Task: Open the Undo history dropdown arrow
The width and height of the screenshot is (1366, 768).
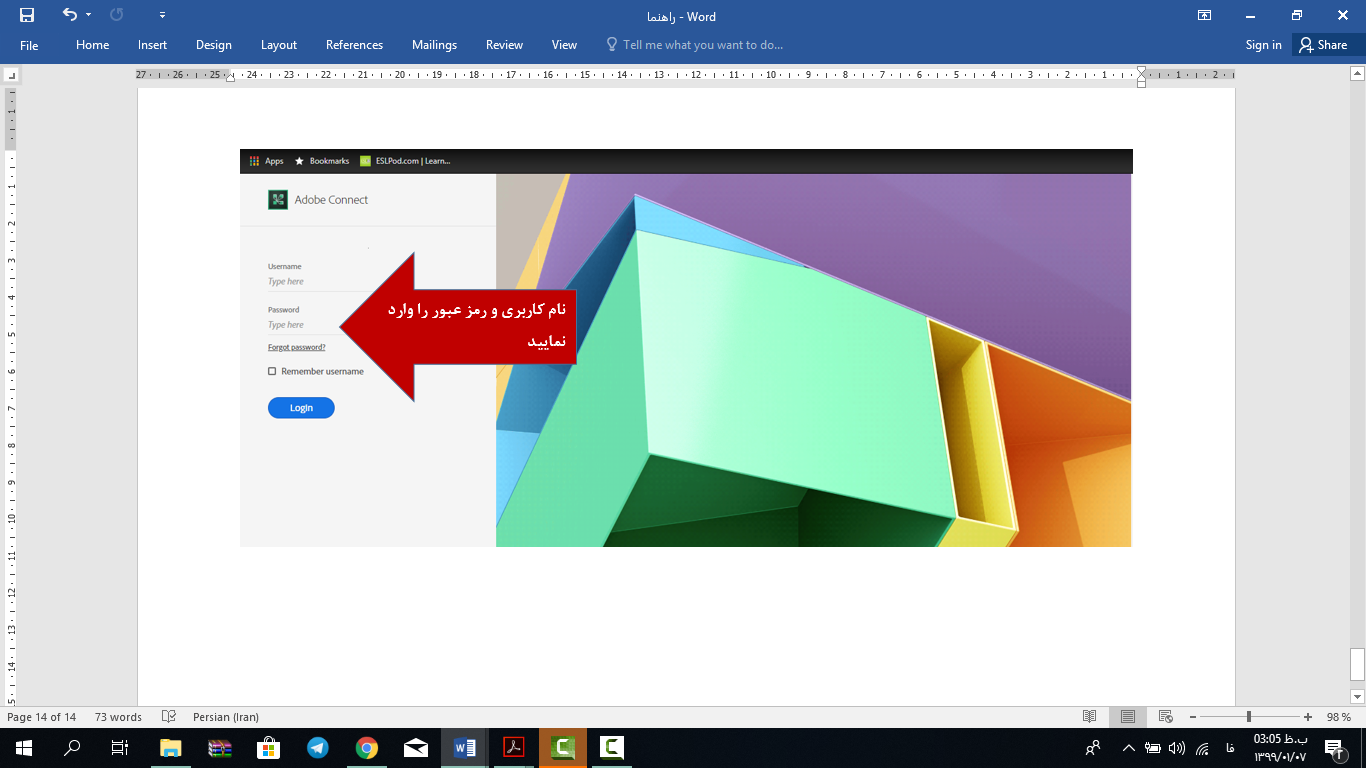Action: tap(89, 15)
